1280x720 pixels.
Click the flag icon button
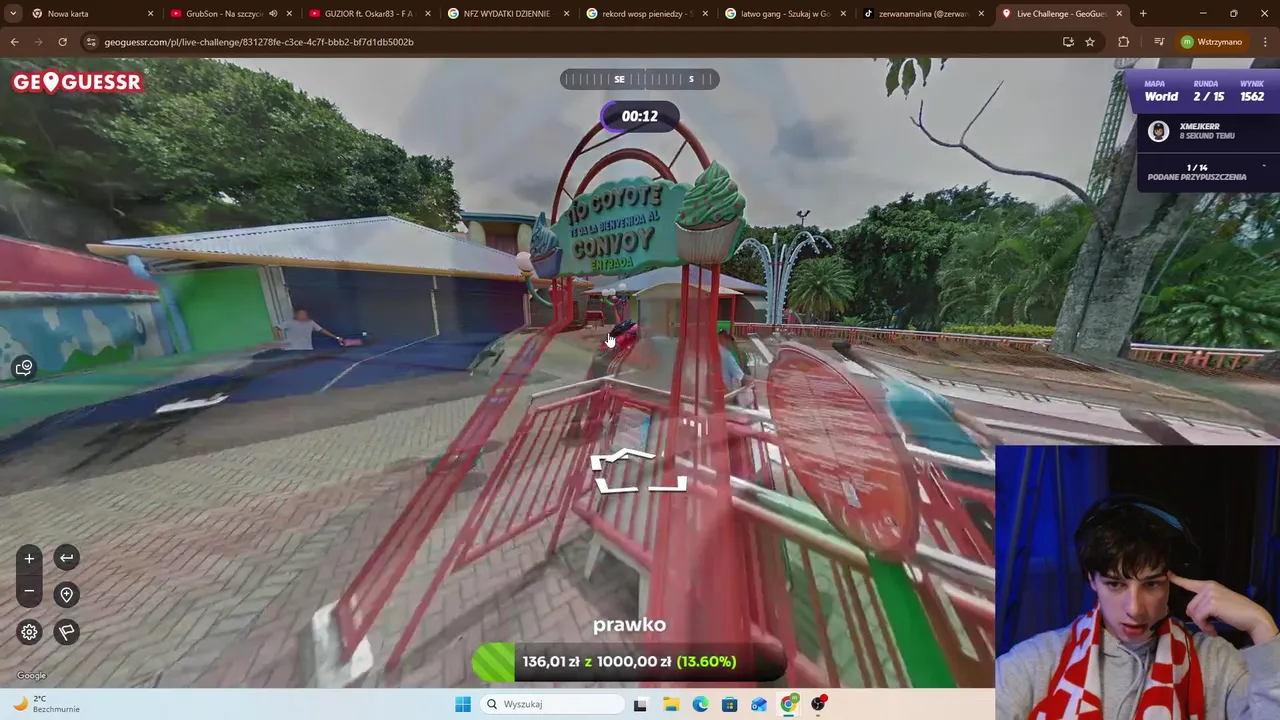pos(66,632)
